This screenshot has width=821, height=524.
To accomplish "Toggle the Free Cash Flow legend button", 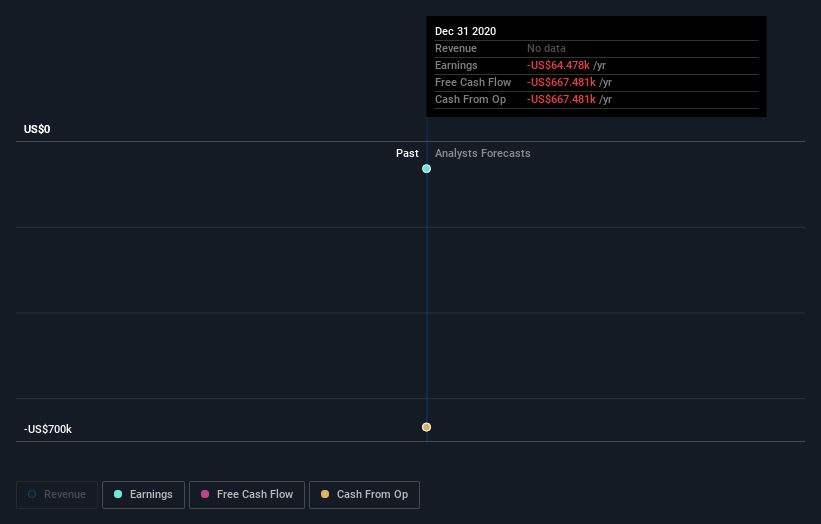I will tap(247, 495).
